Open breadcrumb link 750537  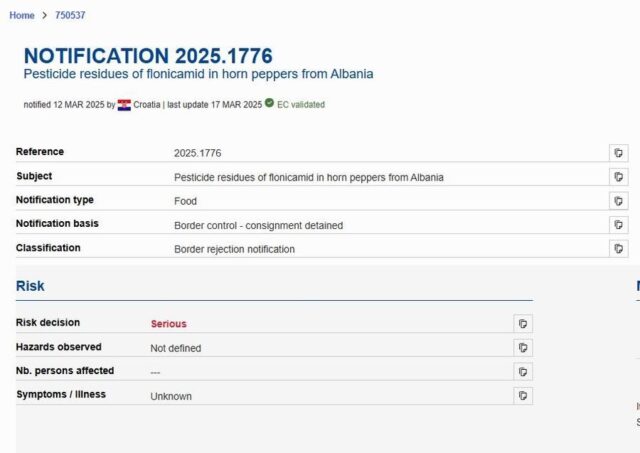tap(70, 15)
